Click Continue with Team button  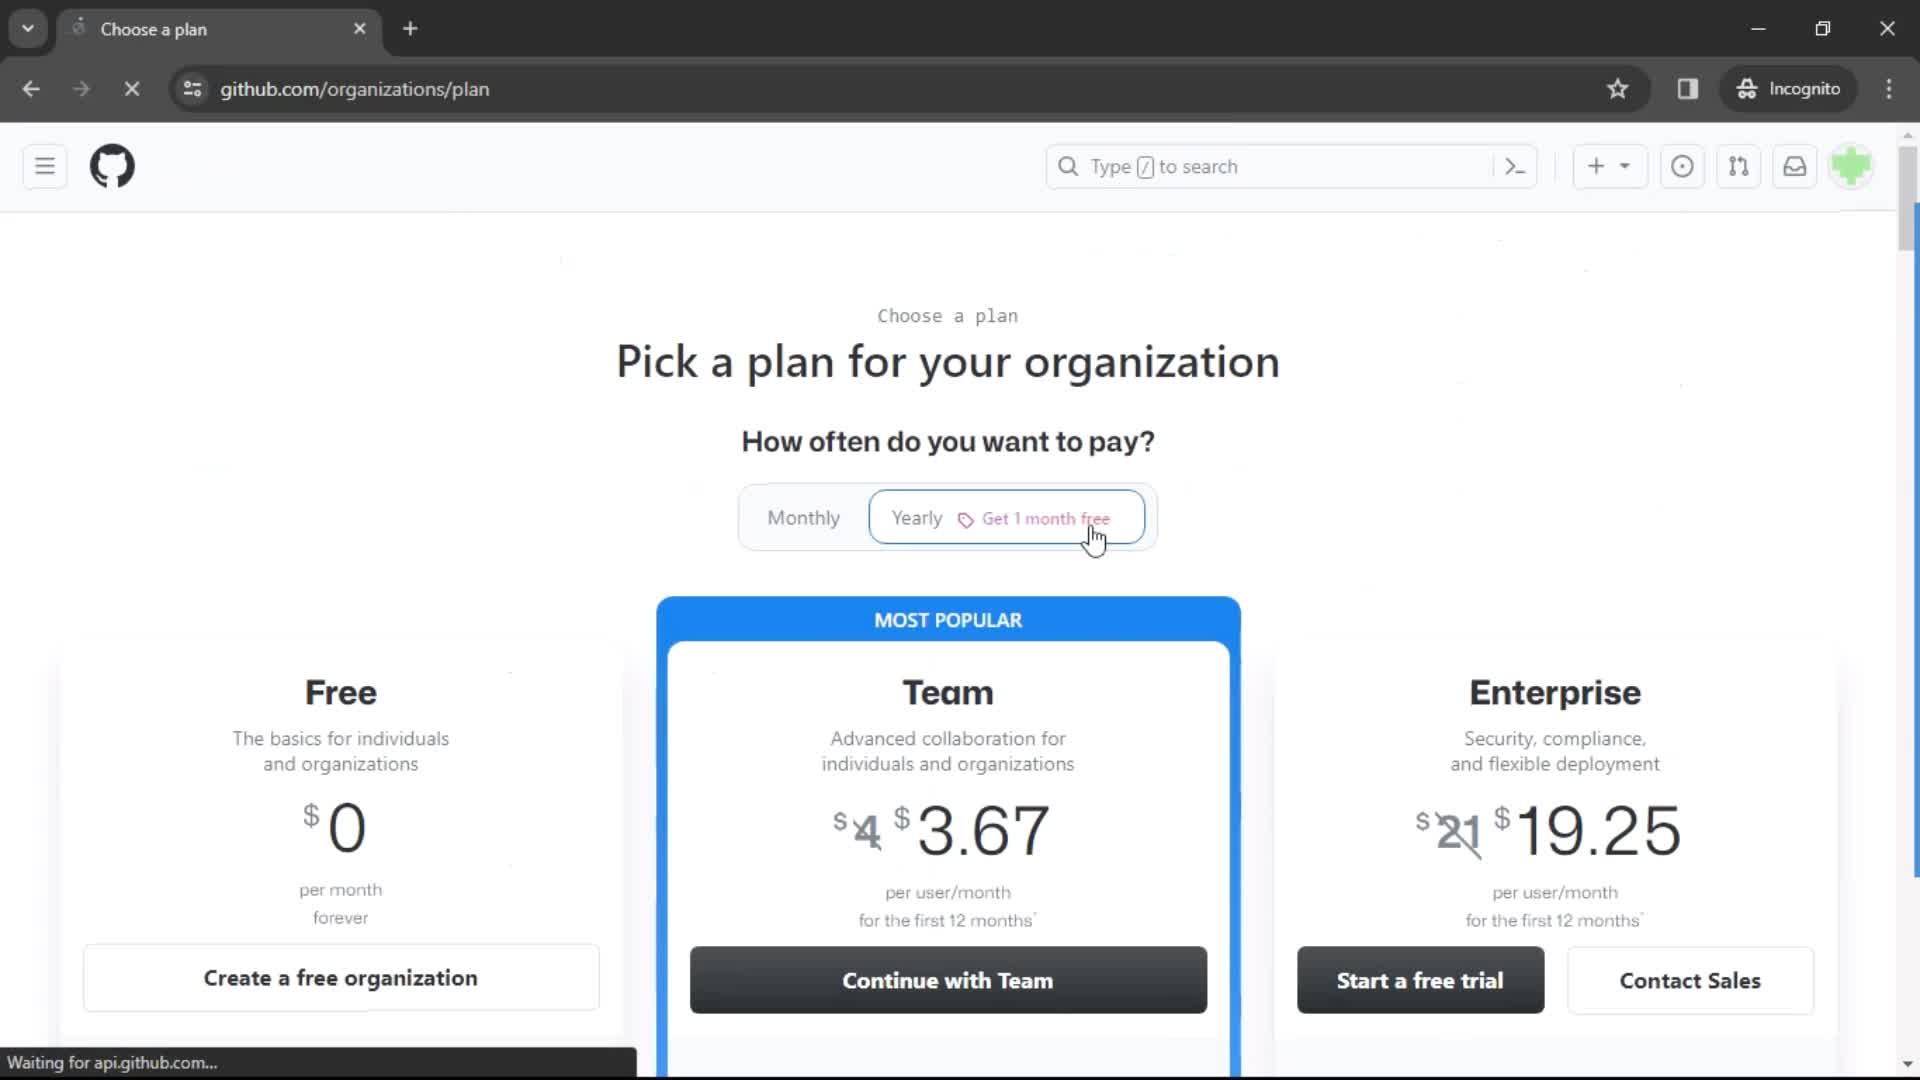click(947, 980)
